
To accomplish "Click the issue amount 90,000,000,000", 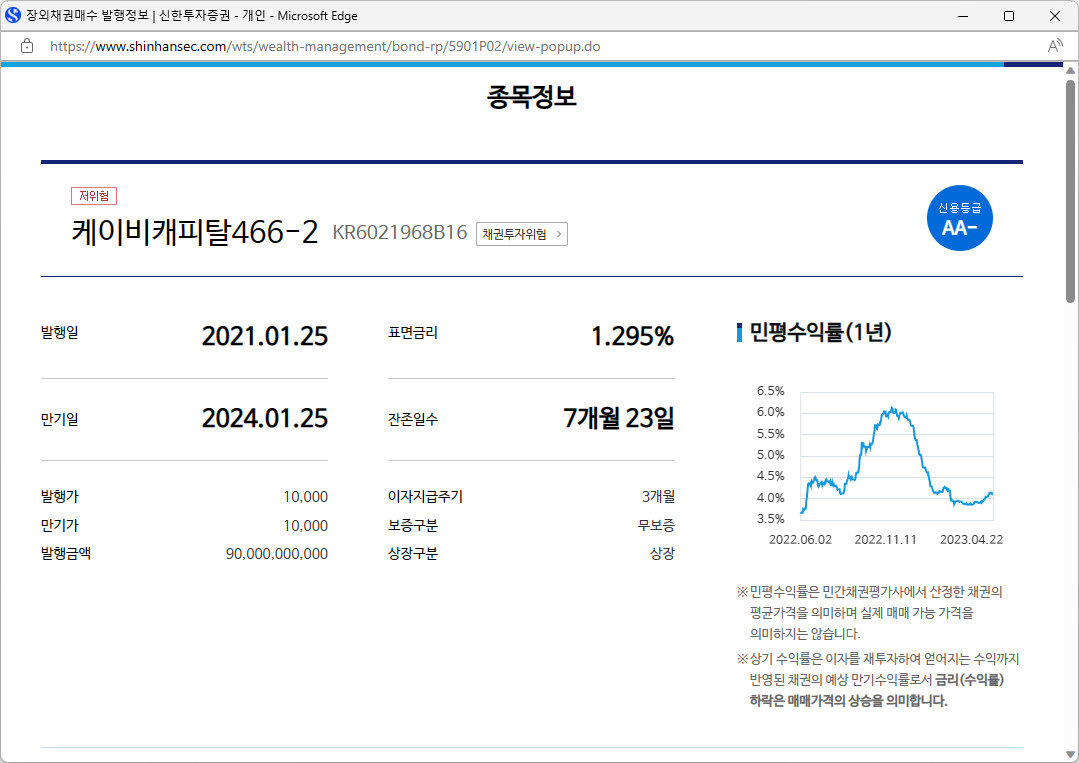I will click(x=277, y=554).
